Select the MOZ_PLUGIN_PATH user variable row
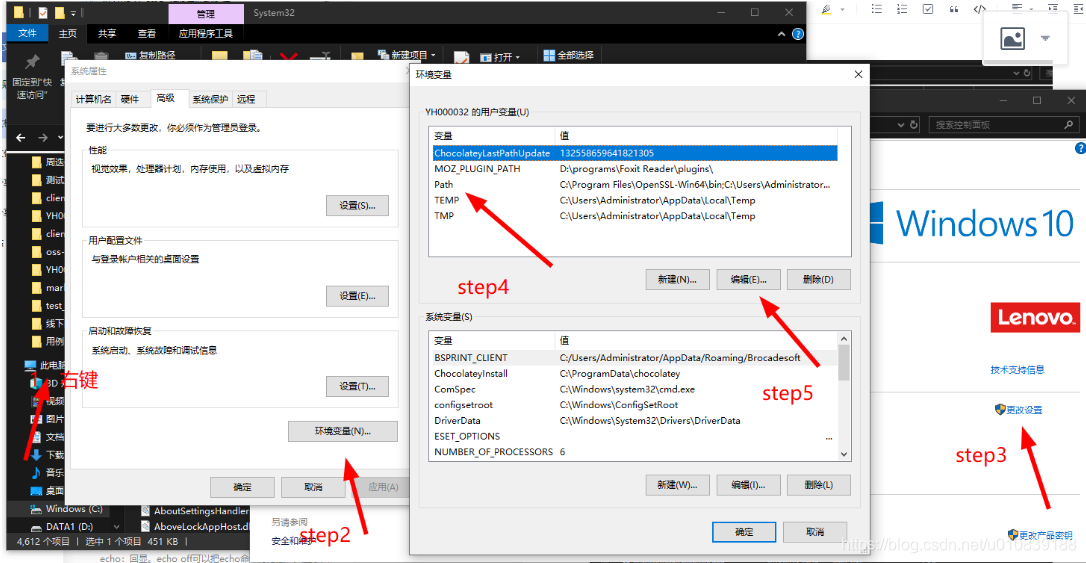The height and width of the screenshot is (563, 1086). click(634, 169)
